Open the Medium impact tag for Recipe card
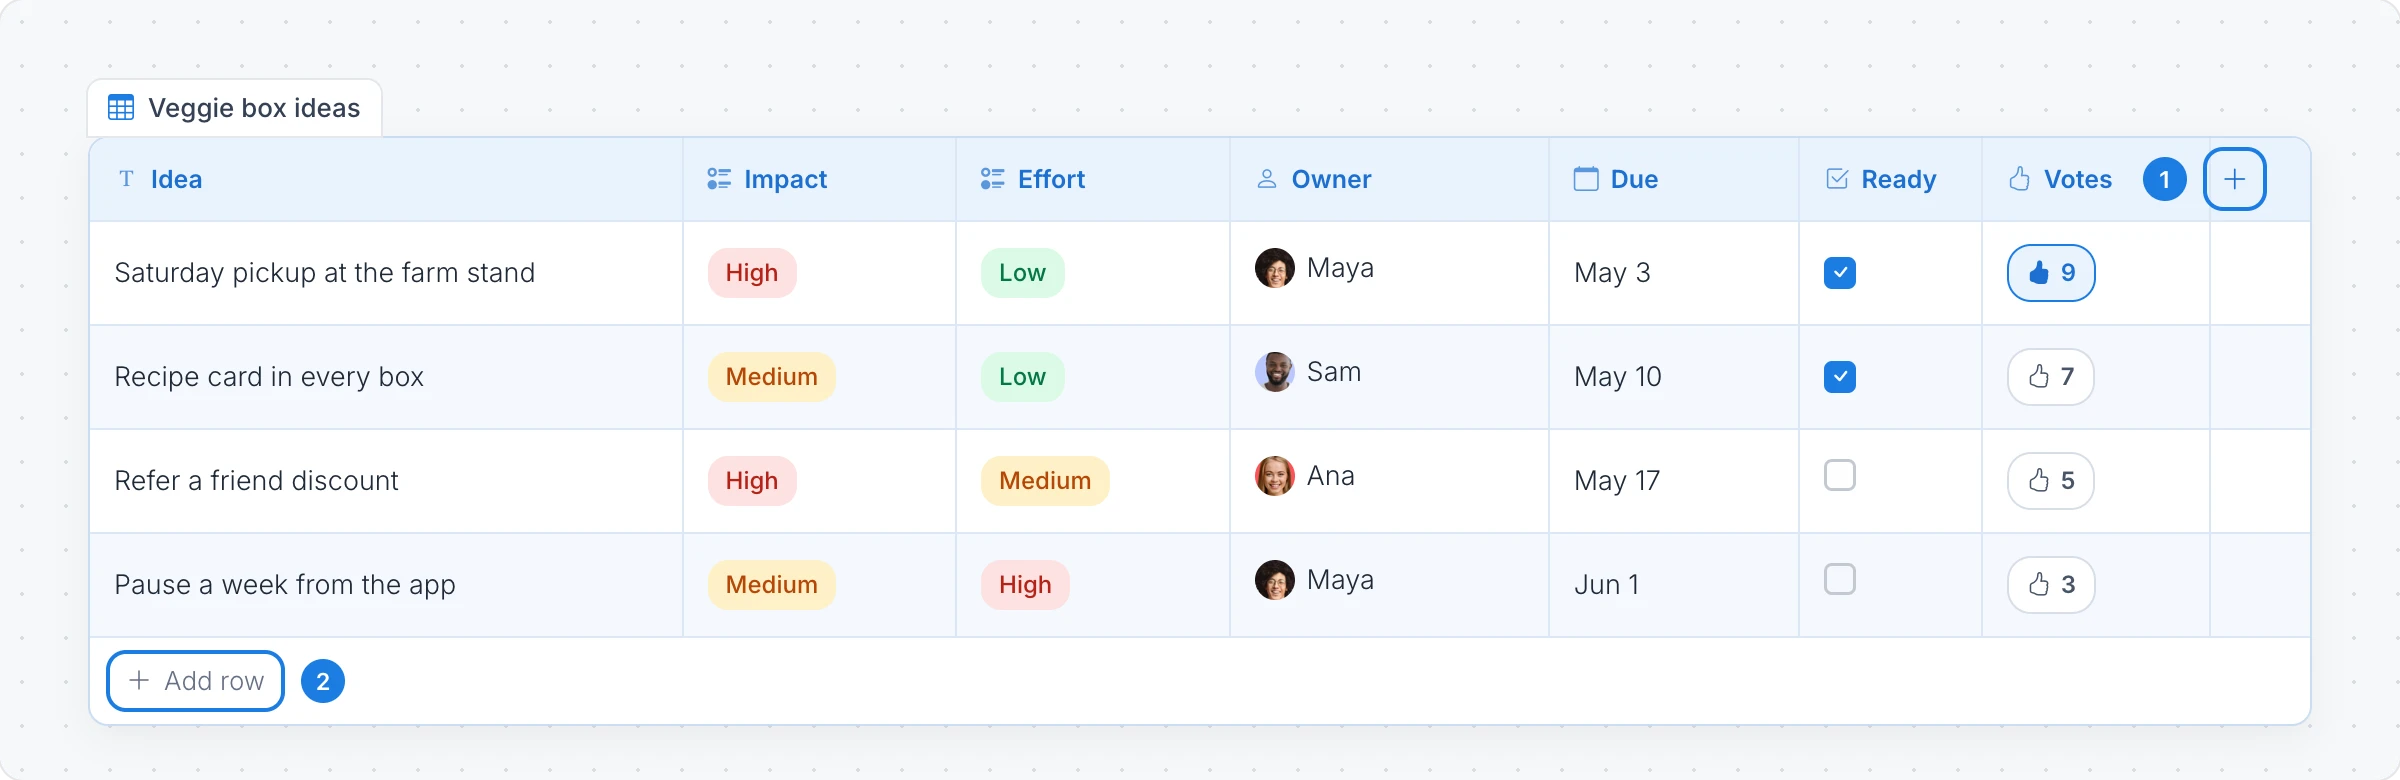2400x780 pixels. coord(772,377)
